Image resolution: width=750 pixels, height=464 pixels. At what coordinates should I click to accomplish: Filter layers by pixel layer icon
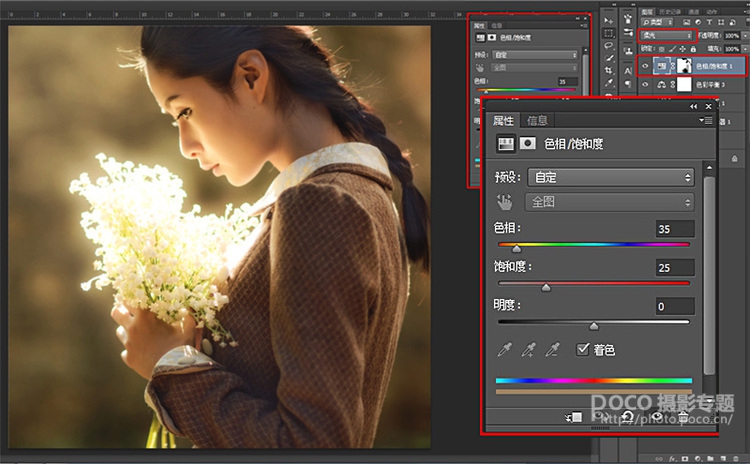pyautogui.click(x=686, y=22)
